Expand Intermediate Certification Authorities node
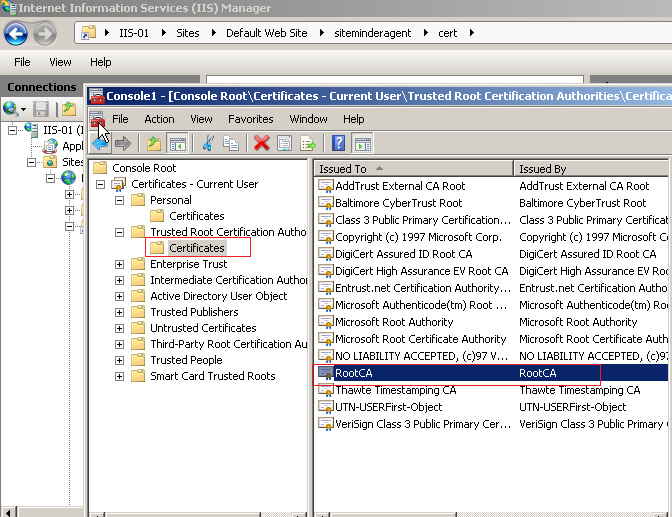This screenshot has width=672, height=517. [120, 280]
